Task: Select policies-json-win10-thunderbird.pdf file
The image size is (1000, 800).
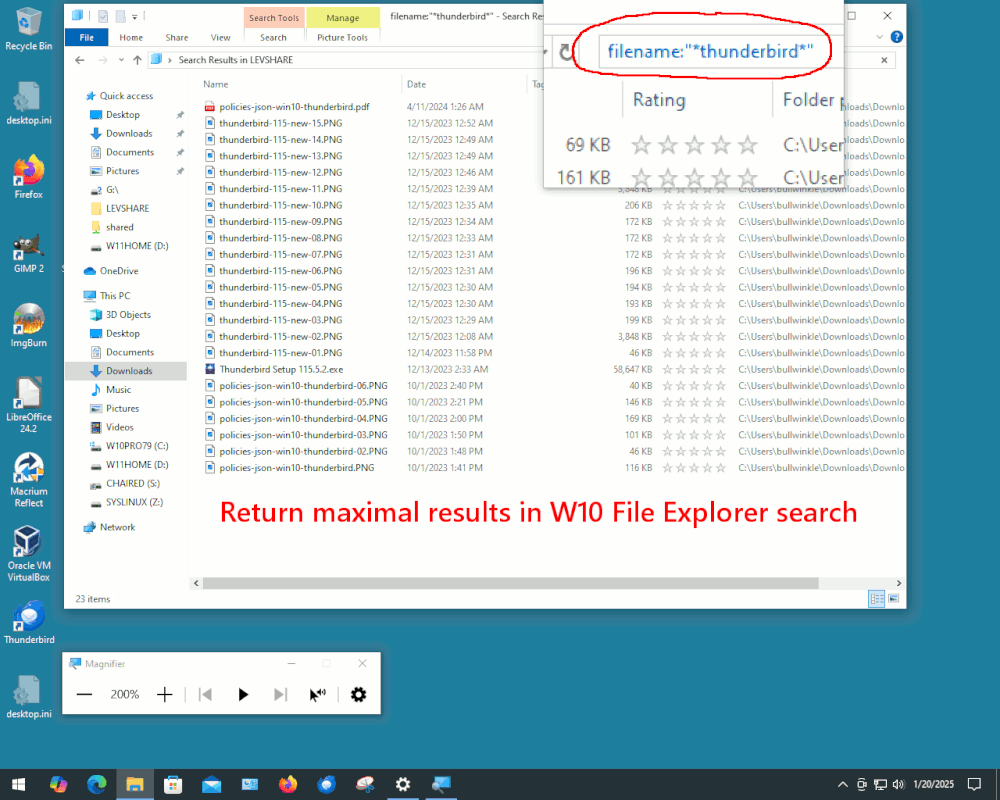Action: coord(294,107)
